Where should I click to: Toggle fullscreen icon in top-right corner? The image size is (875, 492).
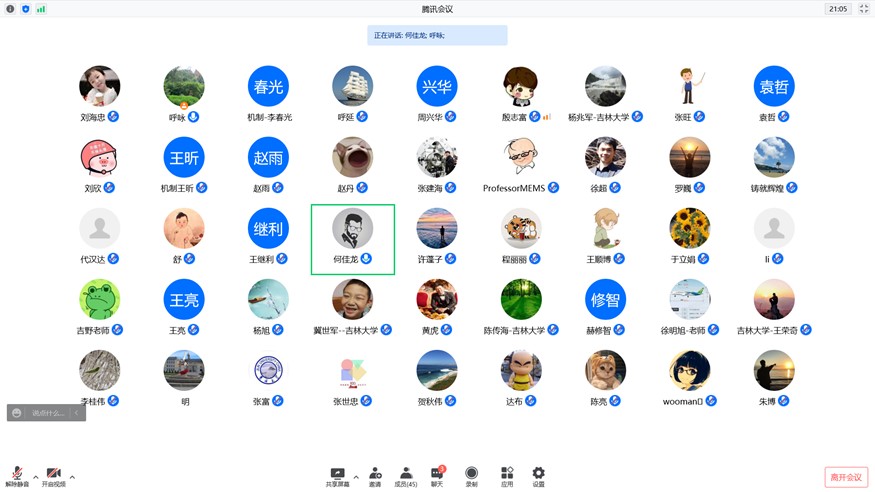point(864,9)
